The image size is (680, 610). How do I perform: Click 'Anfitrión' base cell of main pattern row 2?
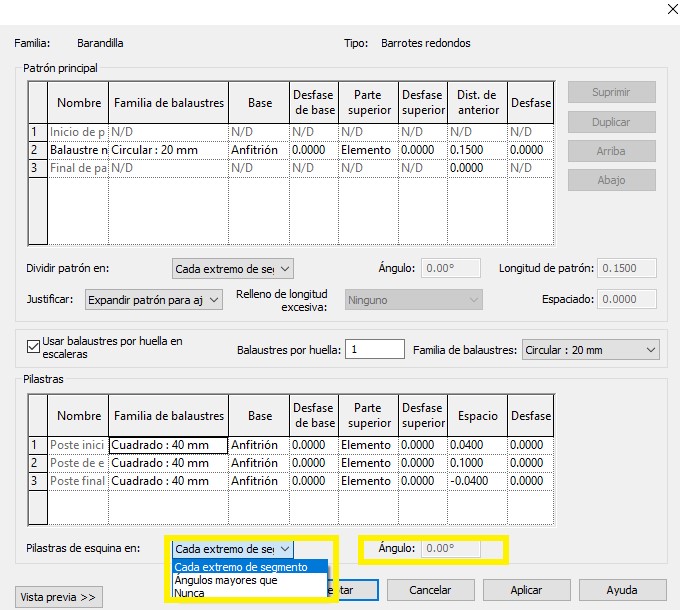(259, 150)
